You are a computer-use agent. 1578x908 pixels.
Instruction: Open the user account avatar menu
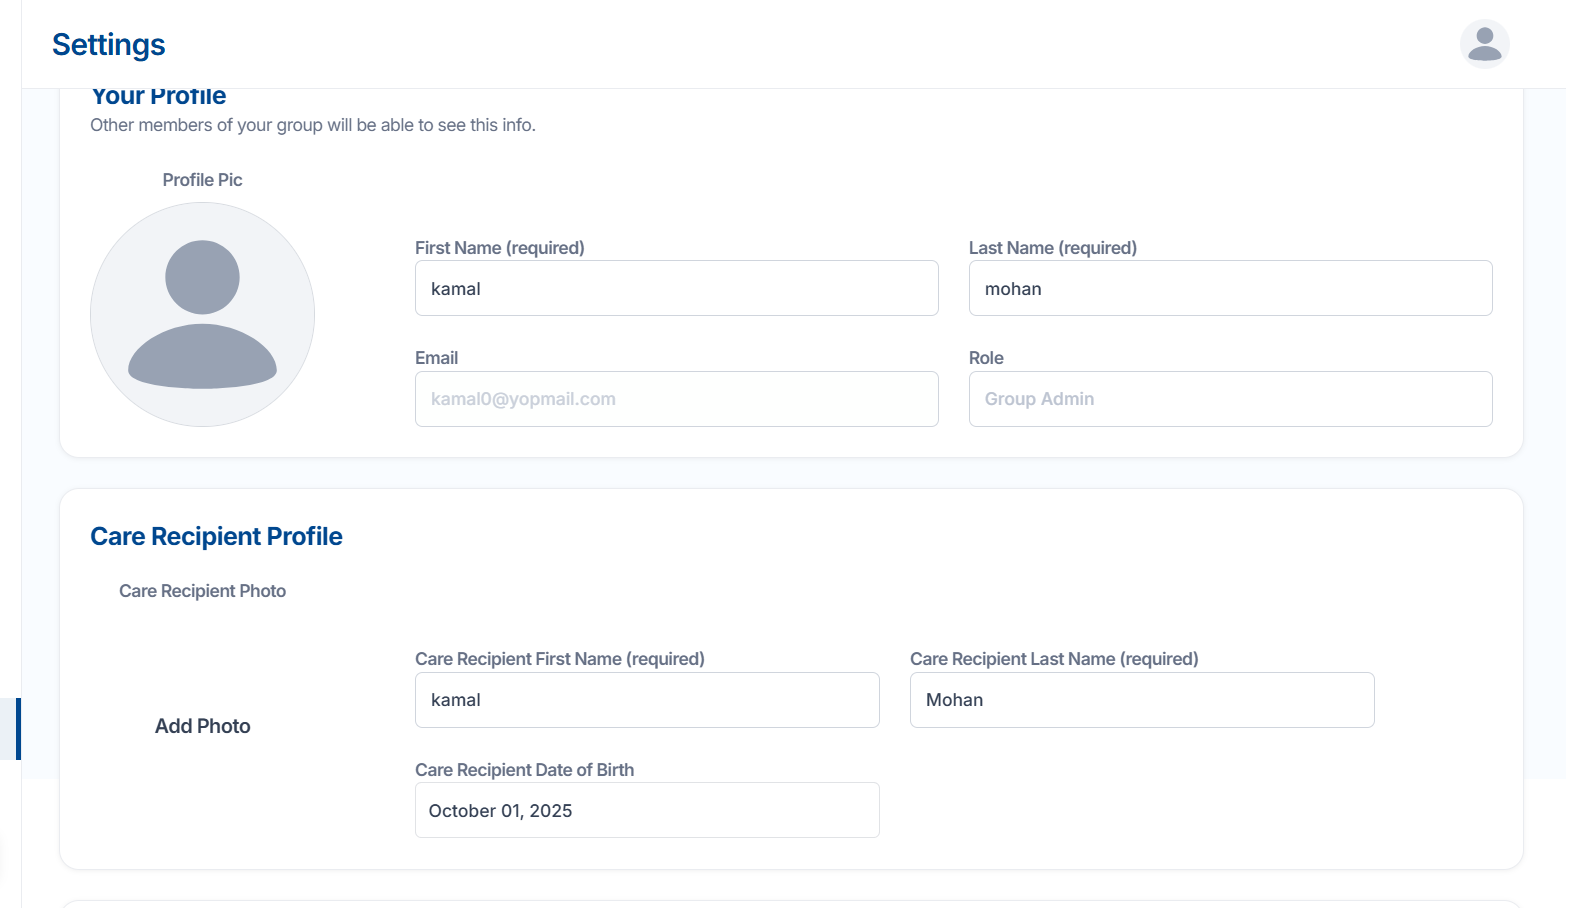[1484, 44]
